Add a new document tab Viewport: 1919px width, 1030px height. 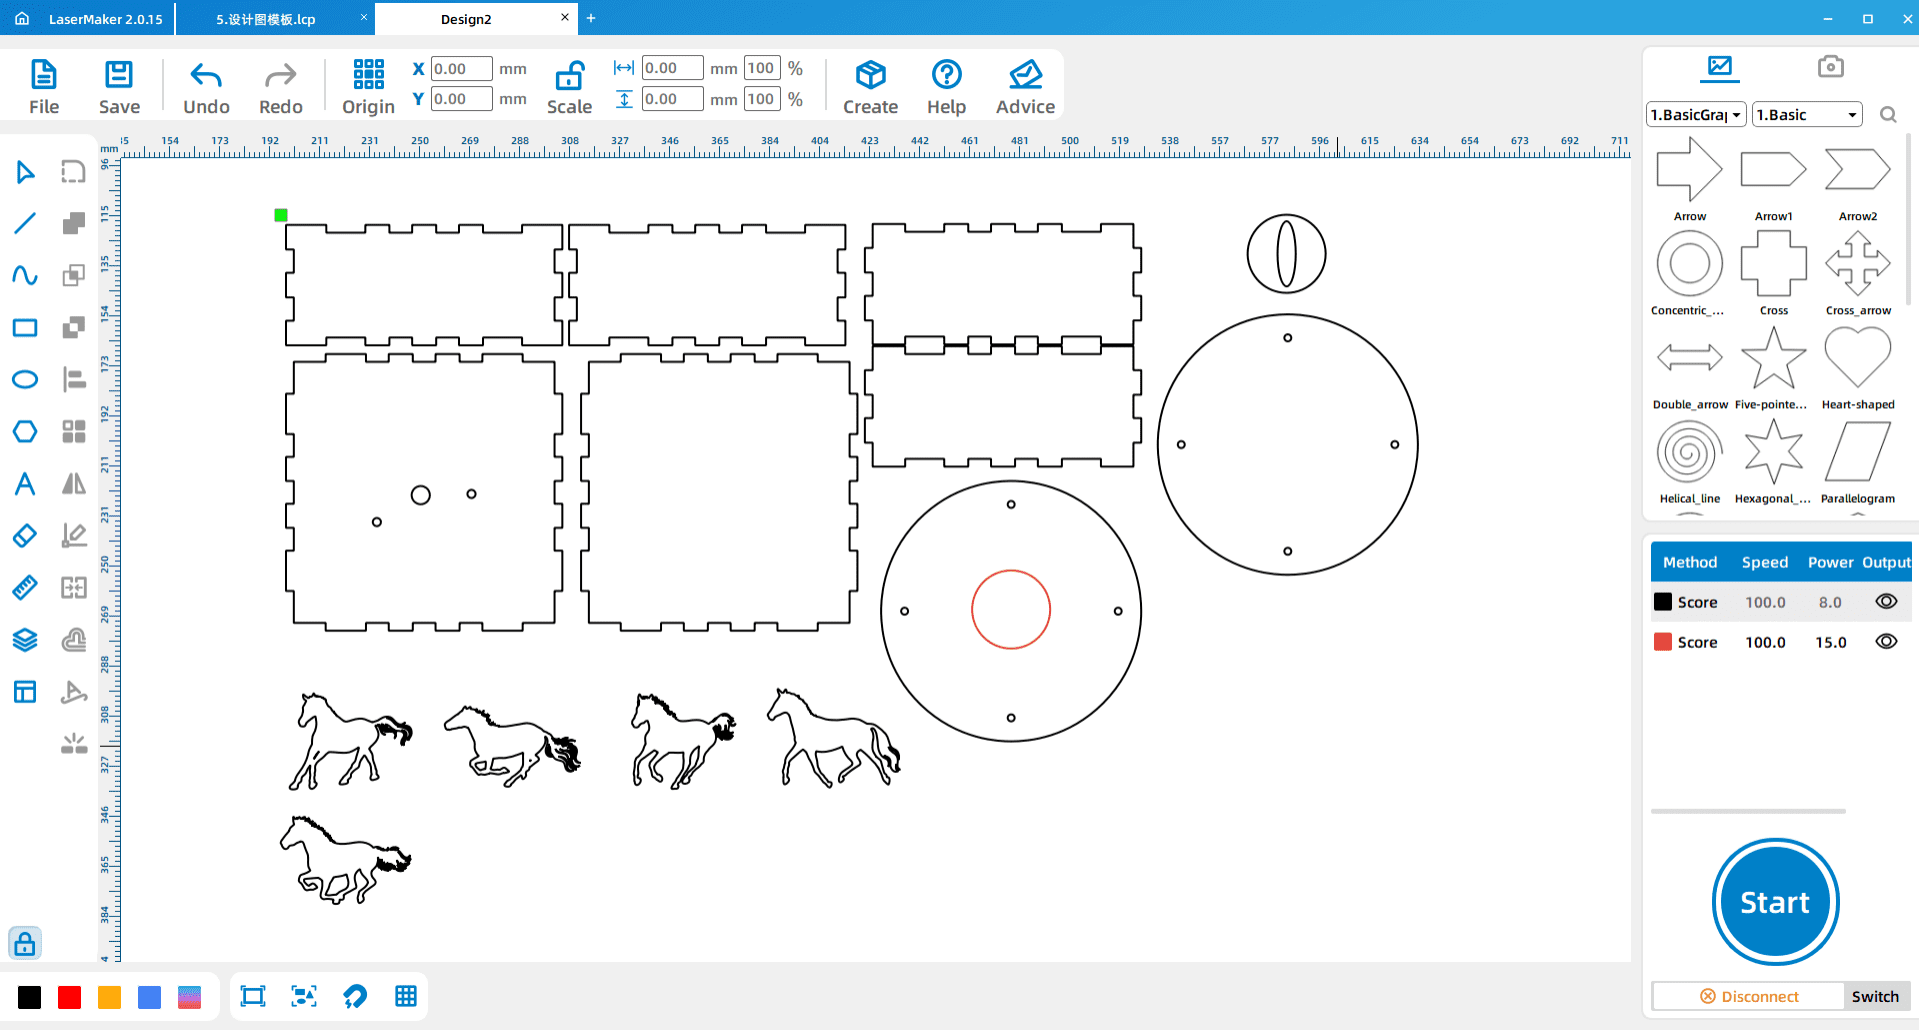pyautogui.click(x=591, y=18)
